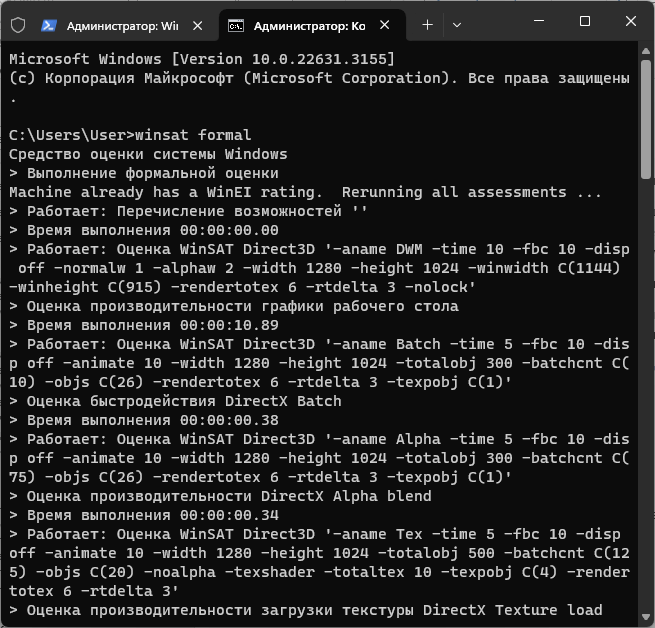Click the administrator shield icon

18,24
